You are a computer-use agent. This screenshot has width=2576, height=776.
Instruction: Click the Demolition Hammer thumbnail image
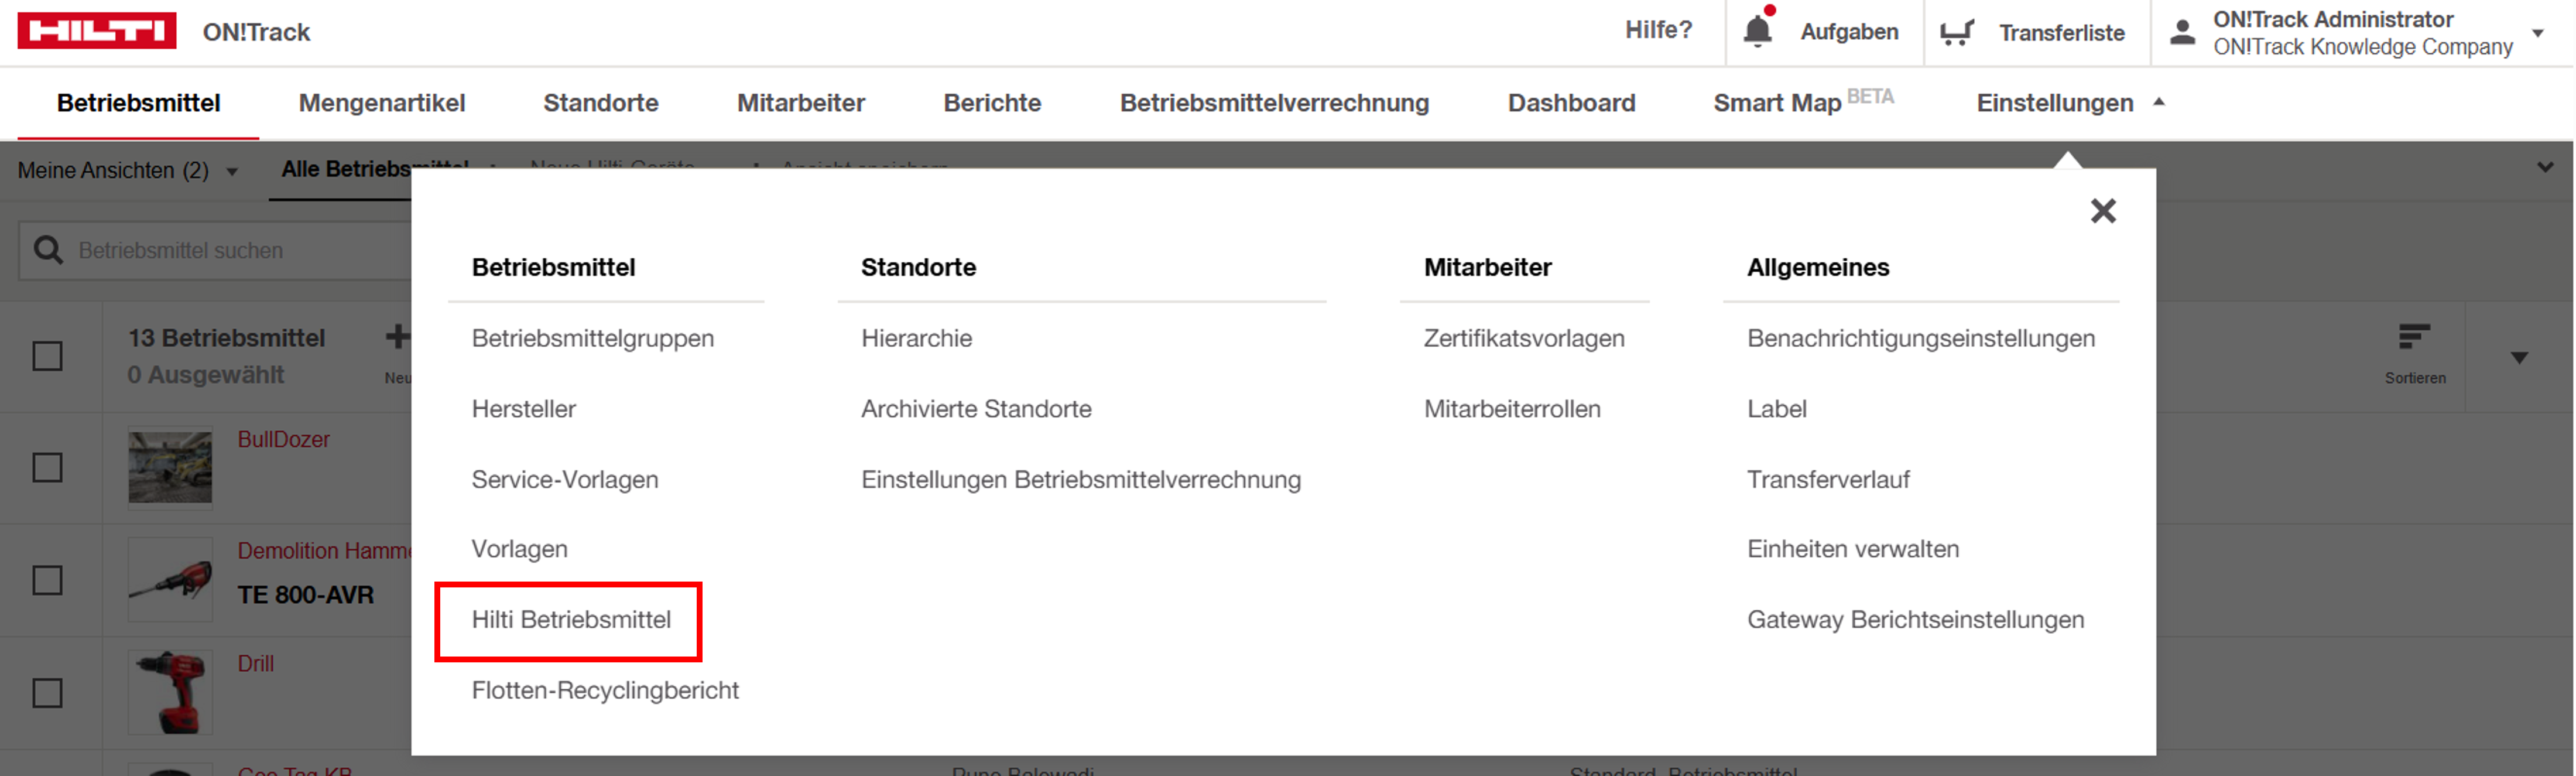point(170,580)
